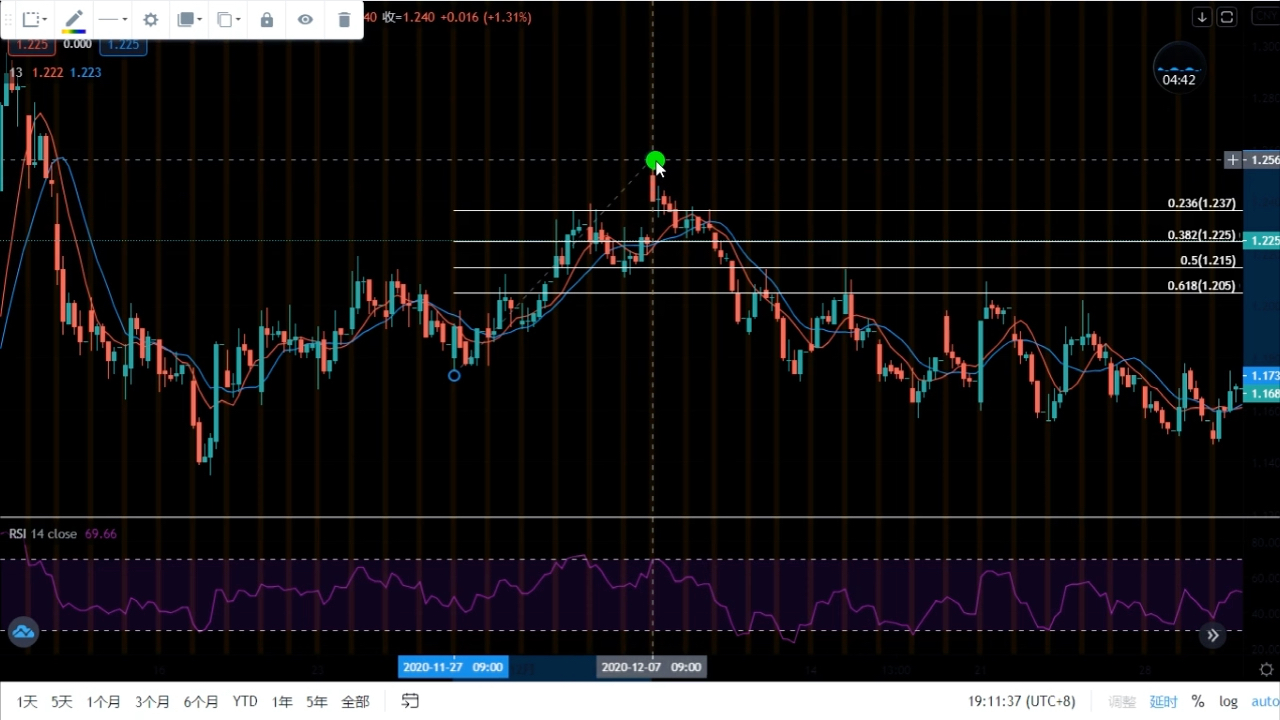Toggle the 延时 delayed data option
1280x720 pixels.
tap(1164, 702)
